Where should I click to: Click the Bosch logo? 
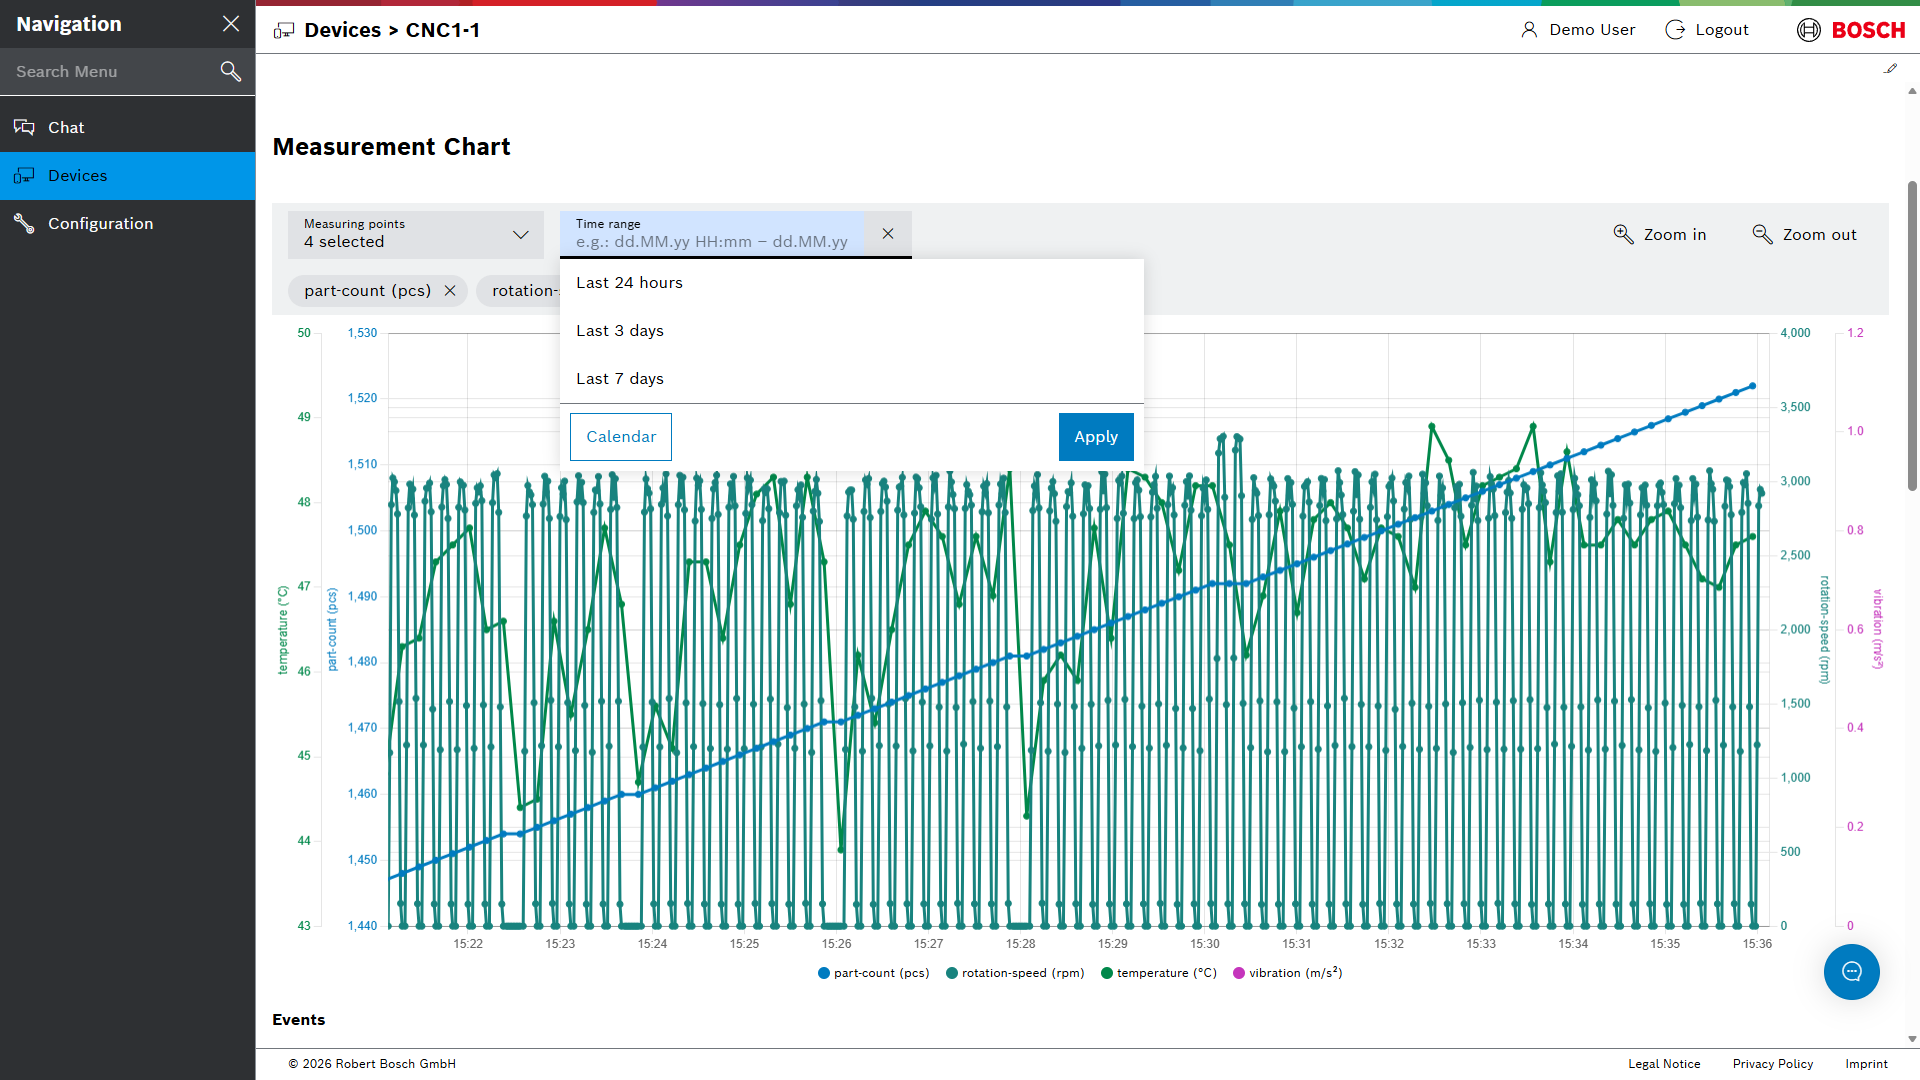pyautogui.click(x=1851, y=30)
